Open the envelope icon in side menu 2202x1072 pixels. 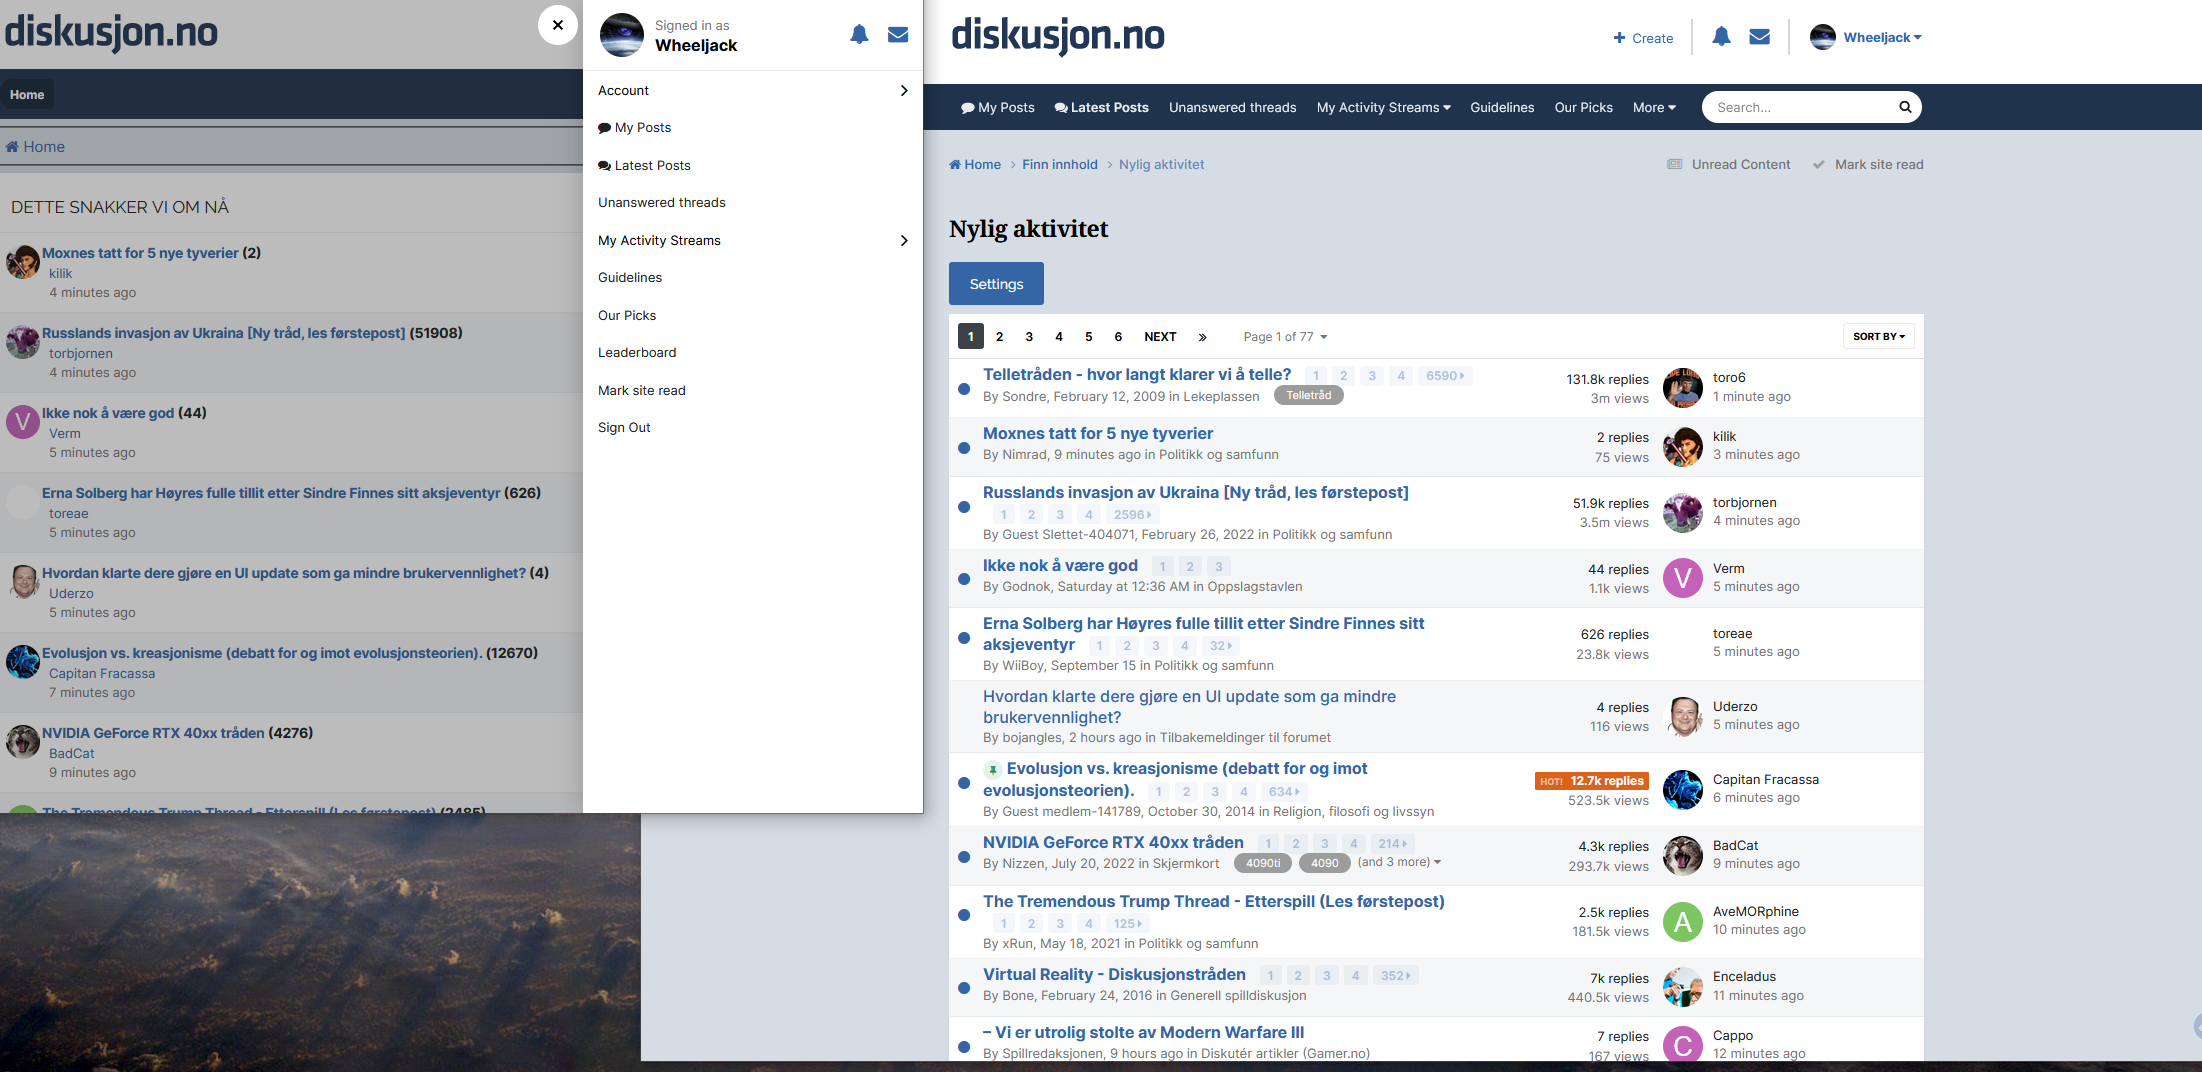tap(898, 35)
